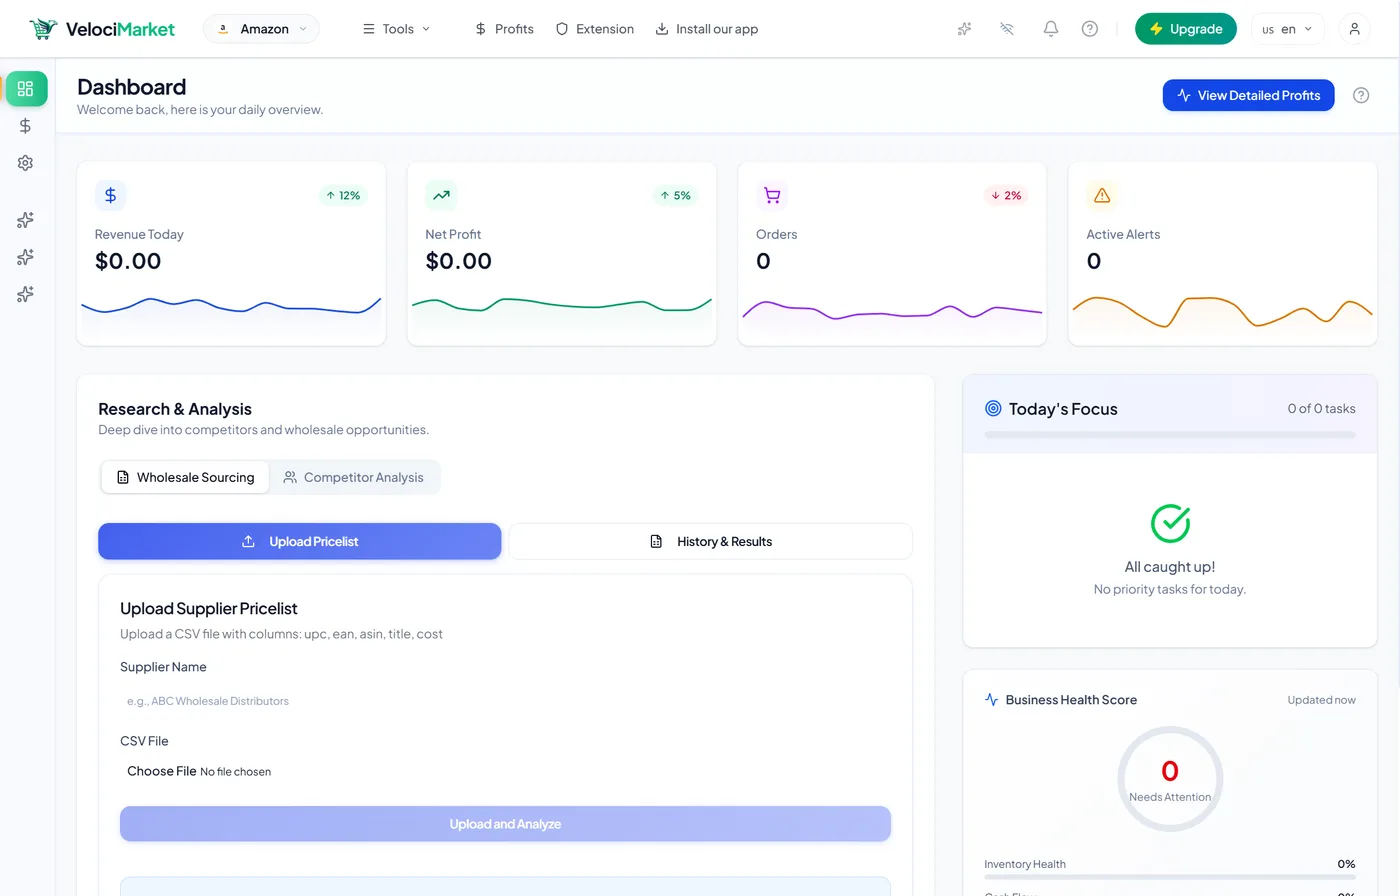Click the help icon beside View Detailed Profits

coord(1361,95)
